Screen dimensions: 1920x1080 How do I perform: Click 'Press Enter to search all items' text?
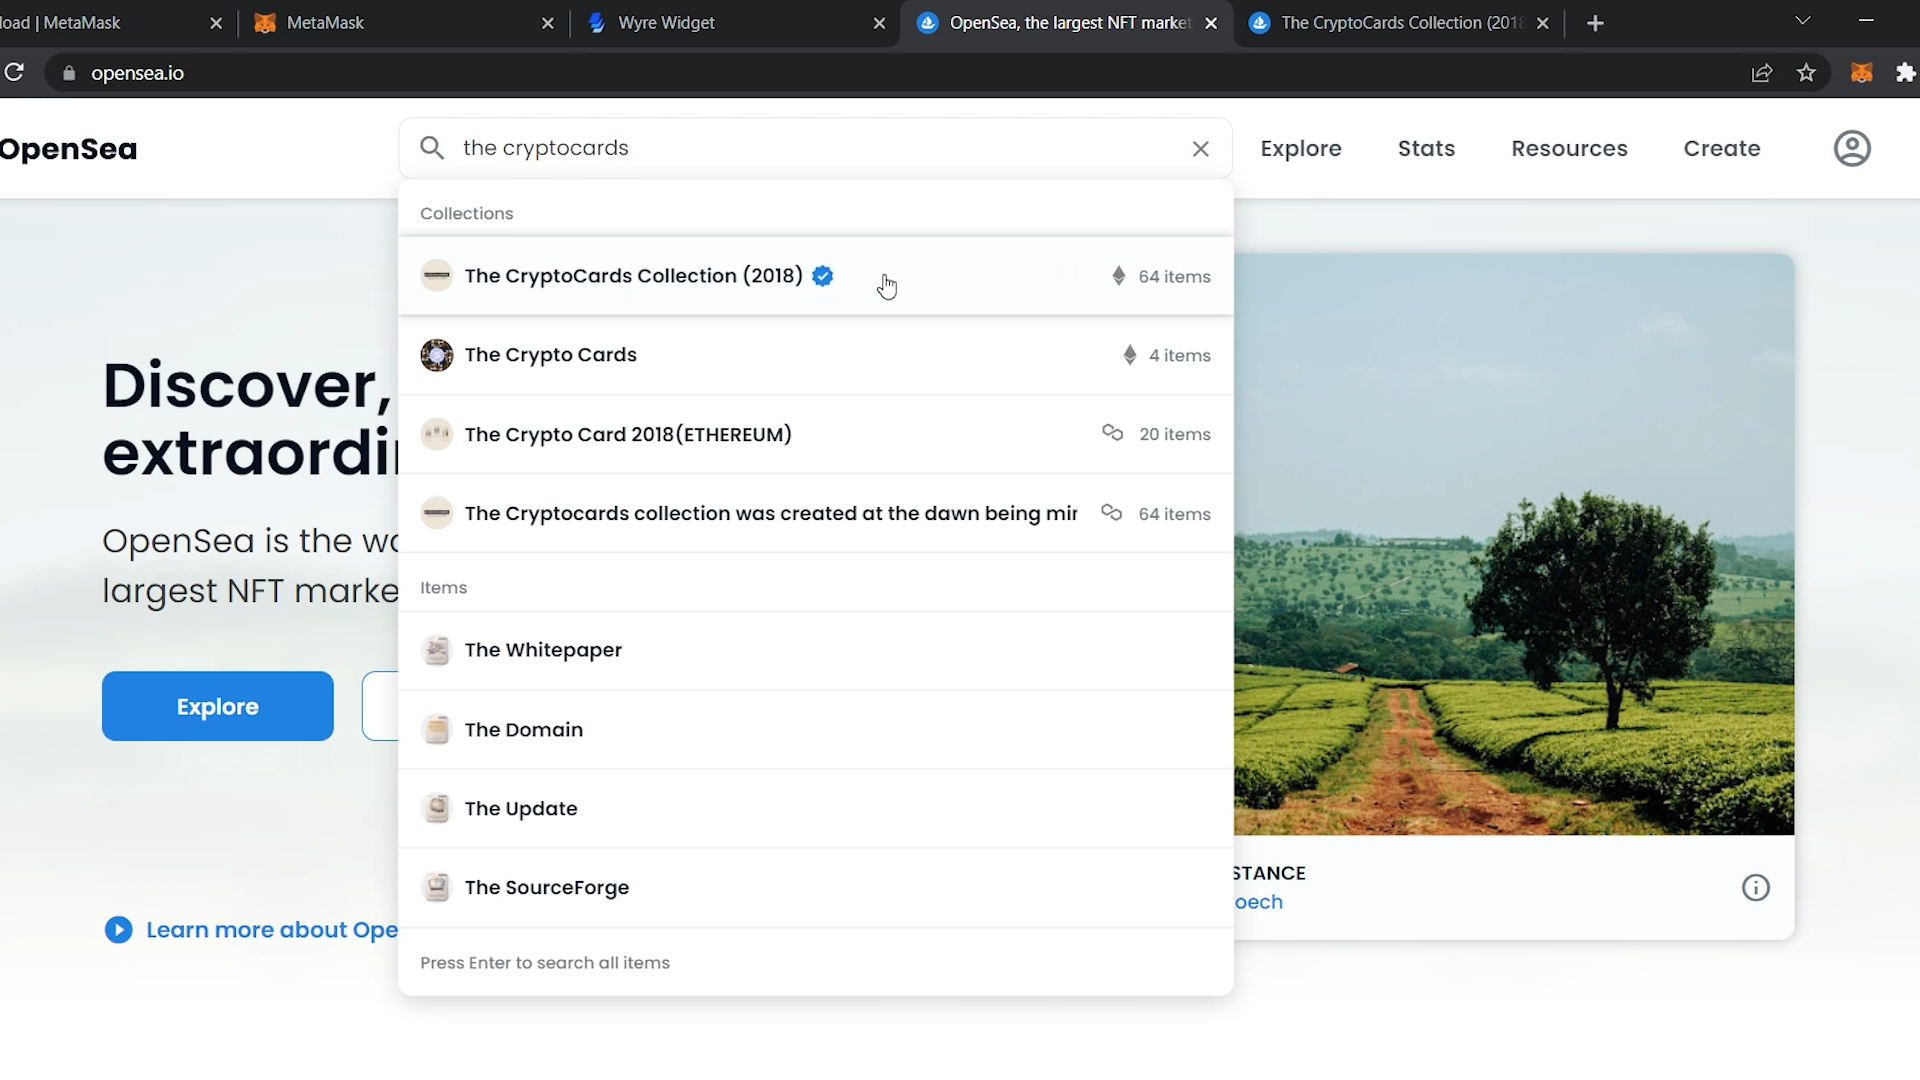point(545,963)
